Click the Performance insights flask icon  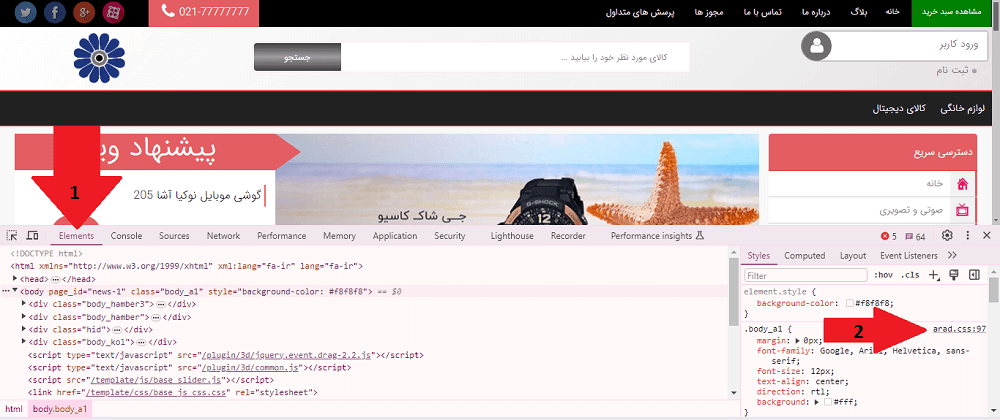[x=700, y=236]
